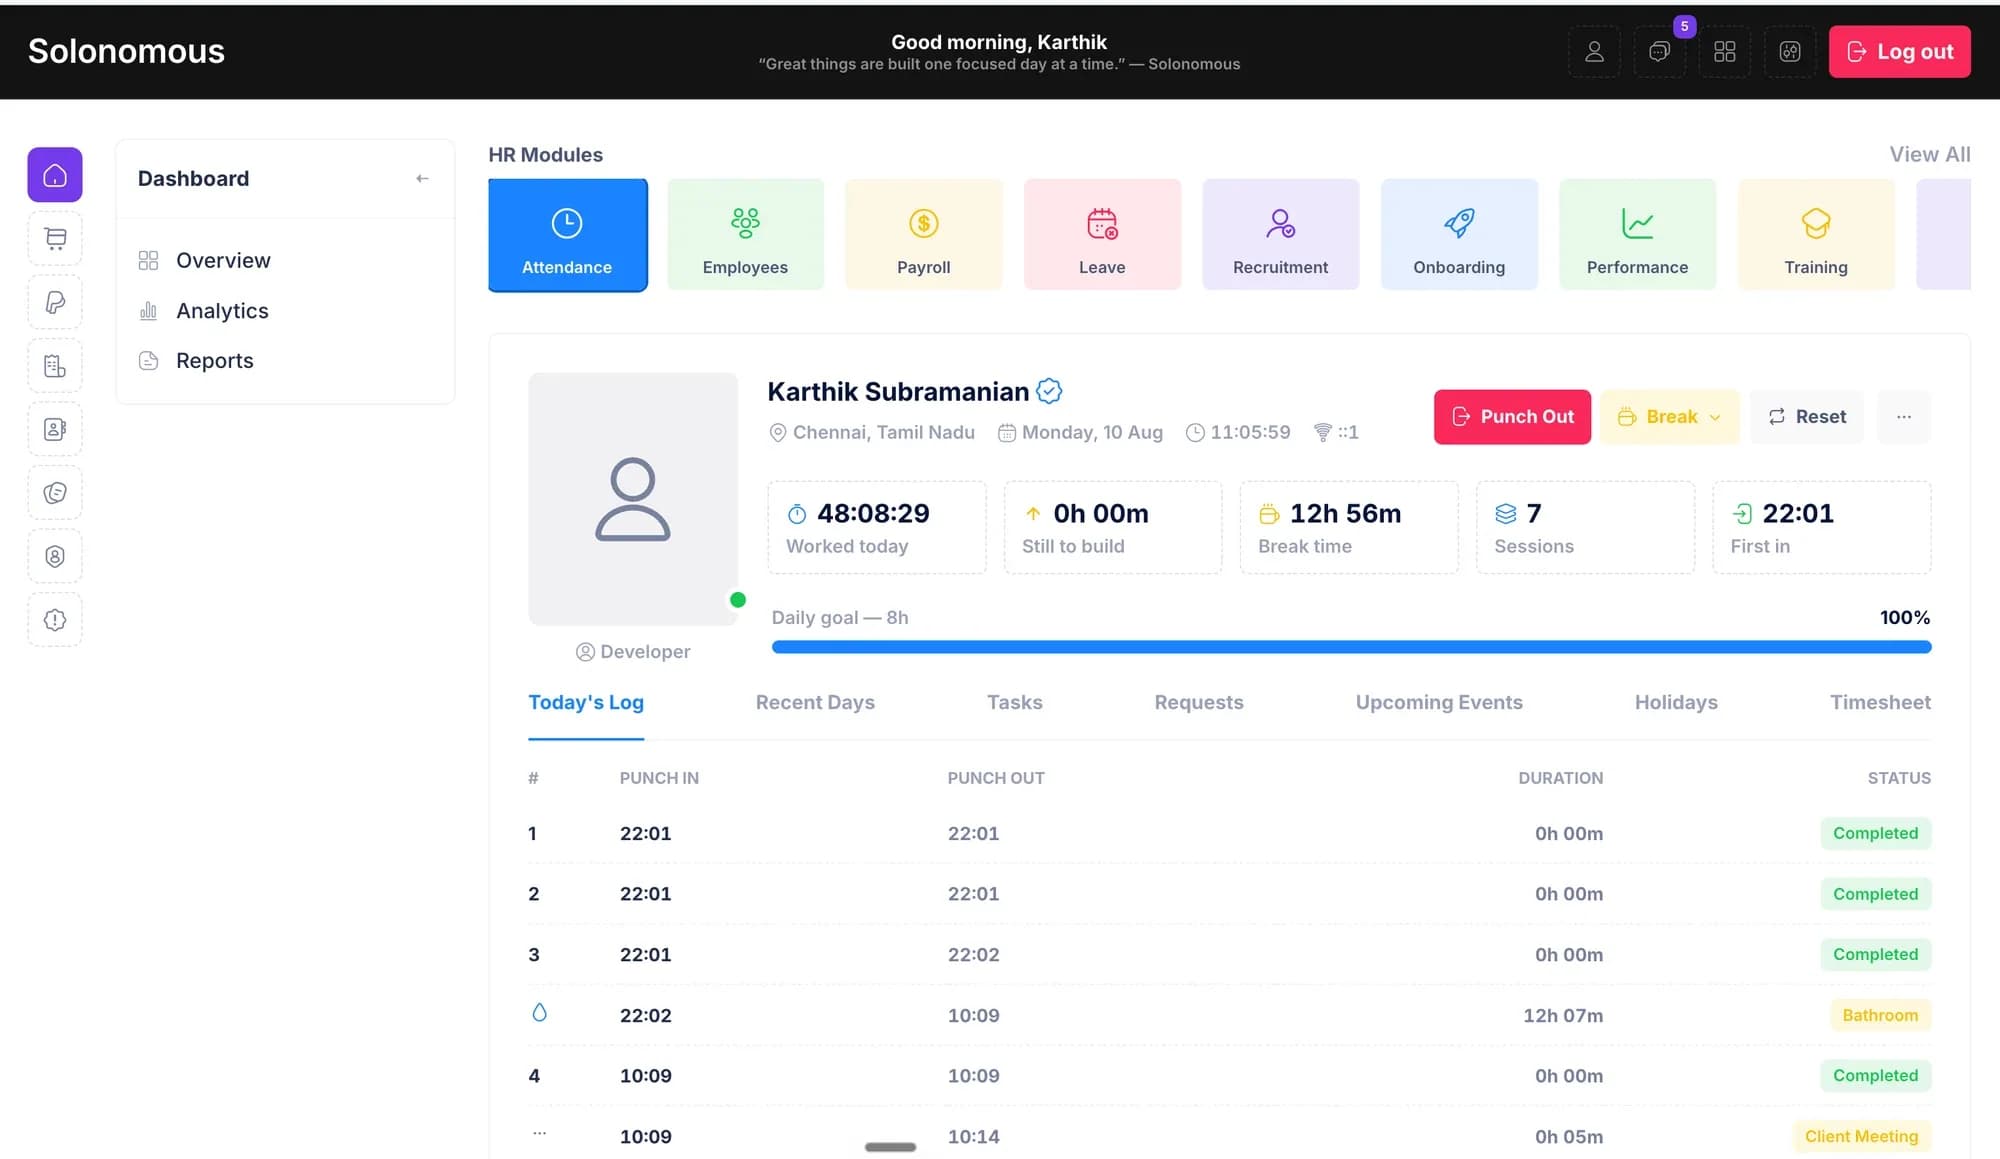Collapse the Dashboard panel arrow

pyautogui.click(x=422, y=179)
